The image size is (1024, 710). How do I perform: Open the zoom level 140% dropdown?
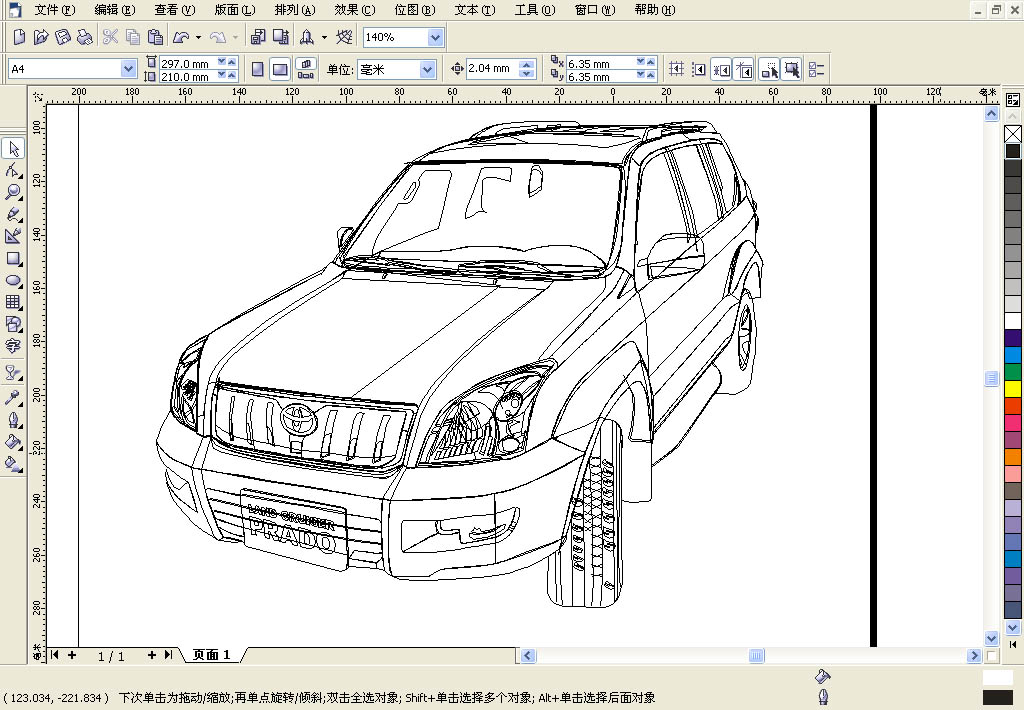pos(435,38)
